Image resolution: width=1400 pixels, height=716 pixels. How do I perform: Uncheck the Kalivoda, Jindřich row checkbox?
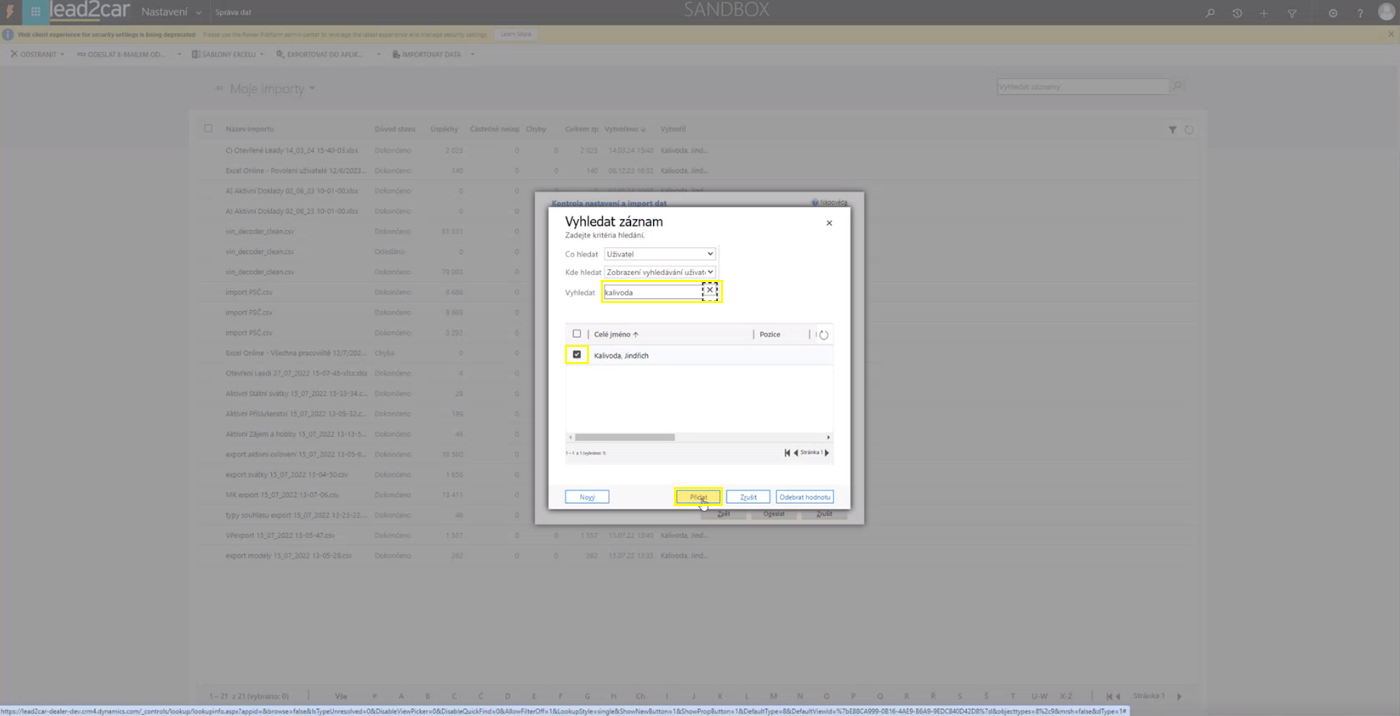point(577,355)
